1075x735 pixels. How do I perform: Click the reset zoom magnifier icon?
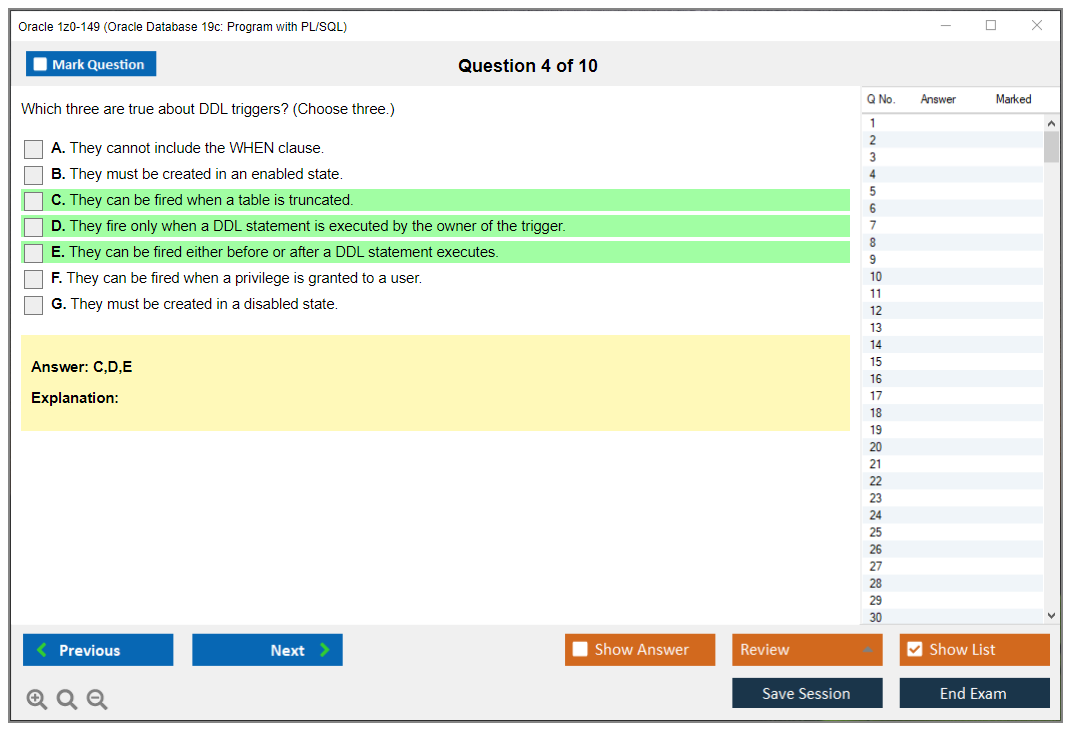67,700
